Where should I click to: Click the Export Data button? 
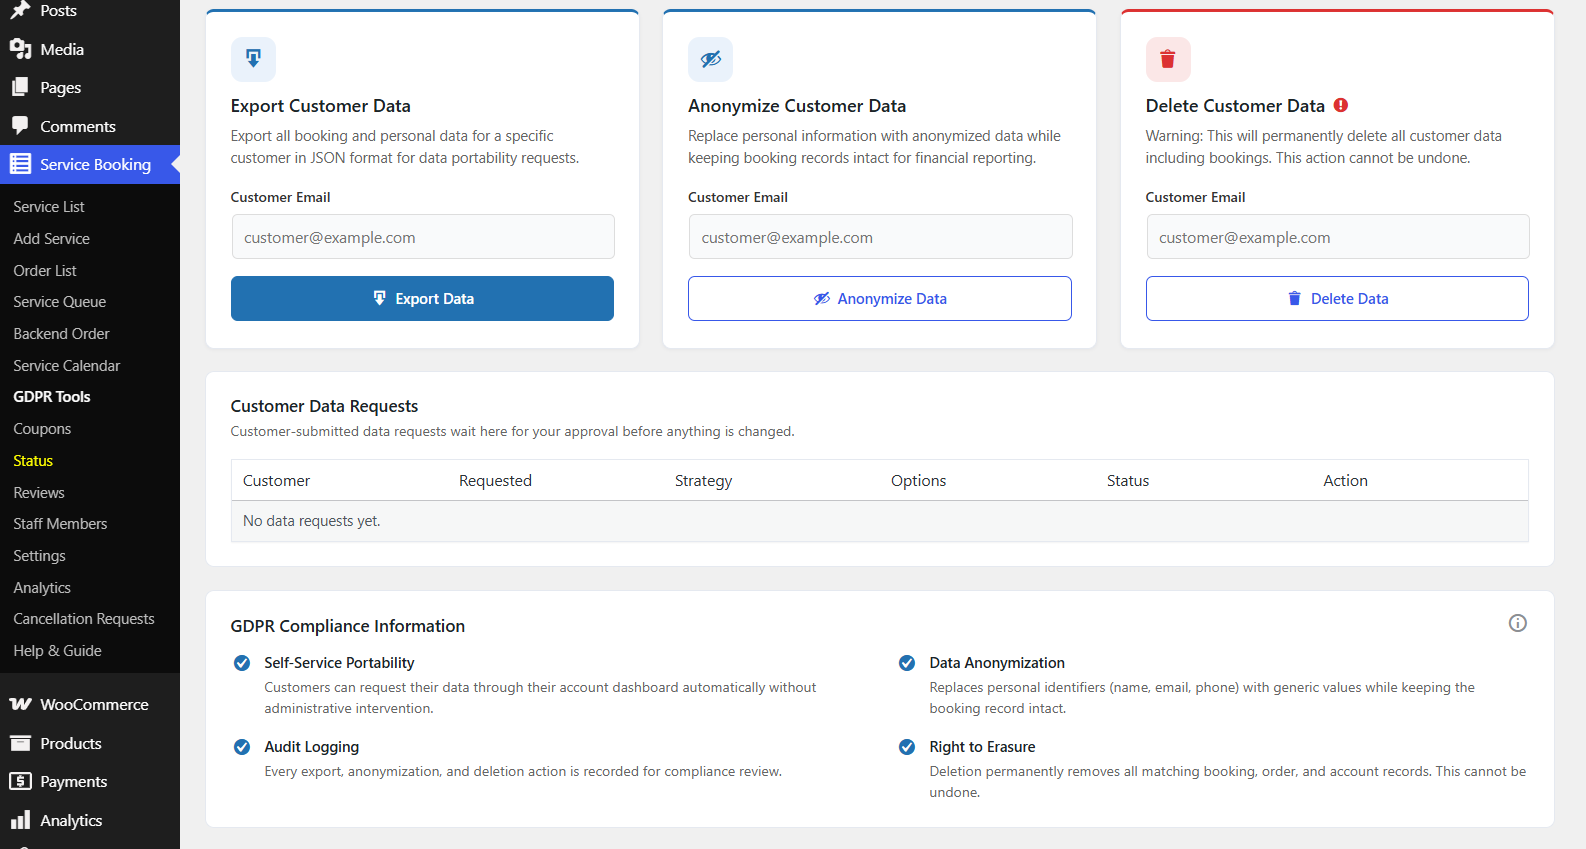coord(422,298)
